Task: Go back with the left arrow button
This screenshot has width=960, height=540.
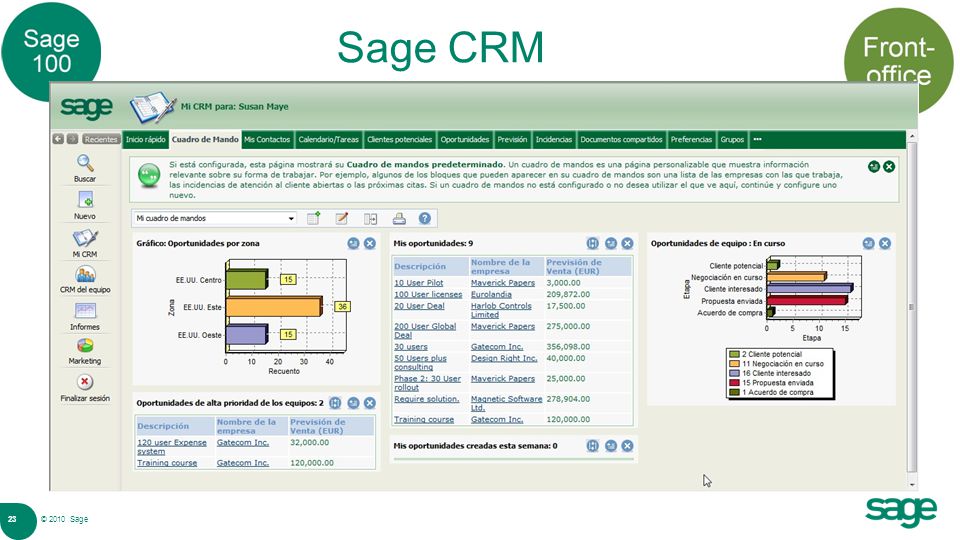Action: pyautogui.click(x=58, y=139)
